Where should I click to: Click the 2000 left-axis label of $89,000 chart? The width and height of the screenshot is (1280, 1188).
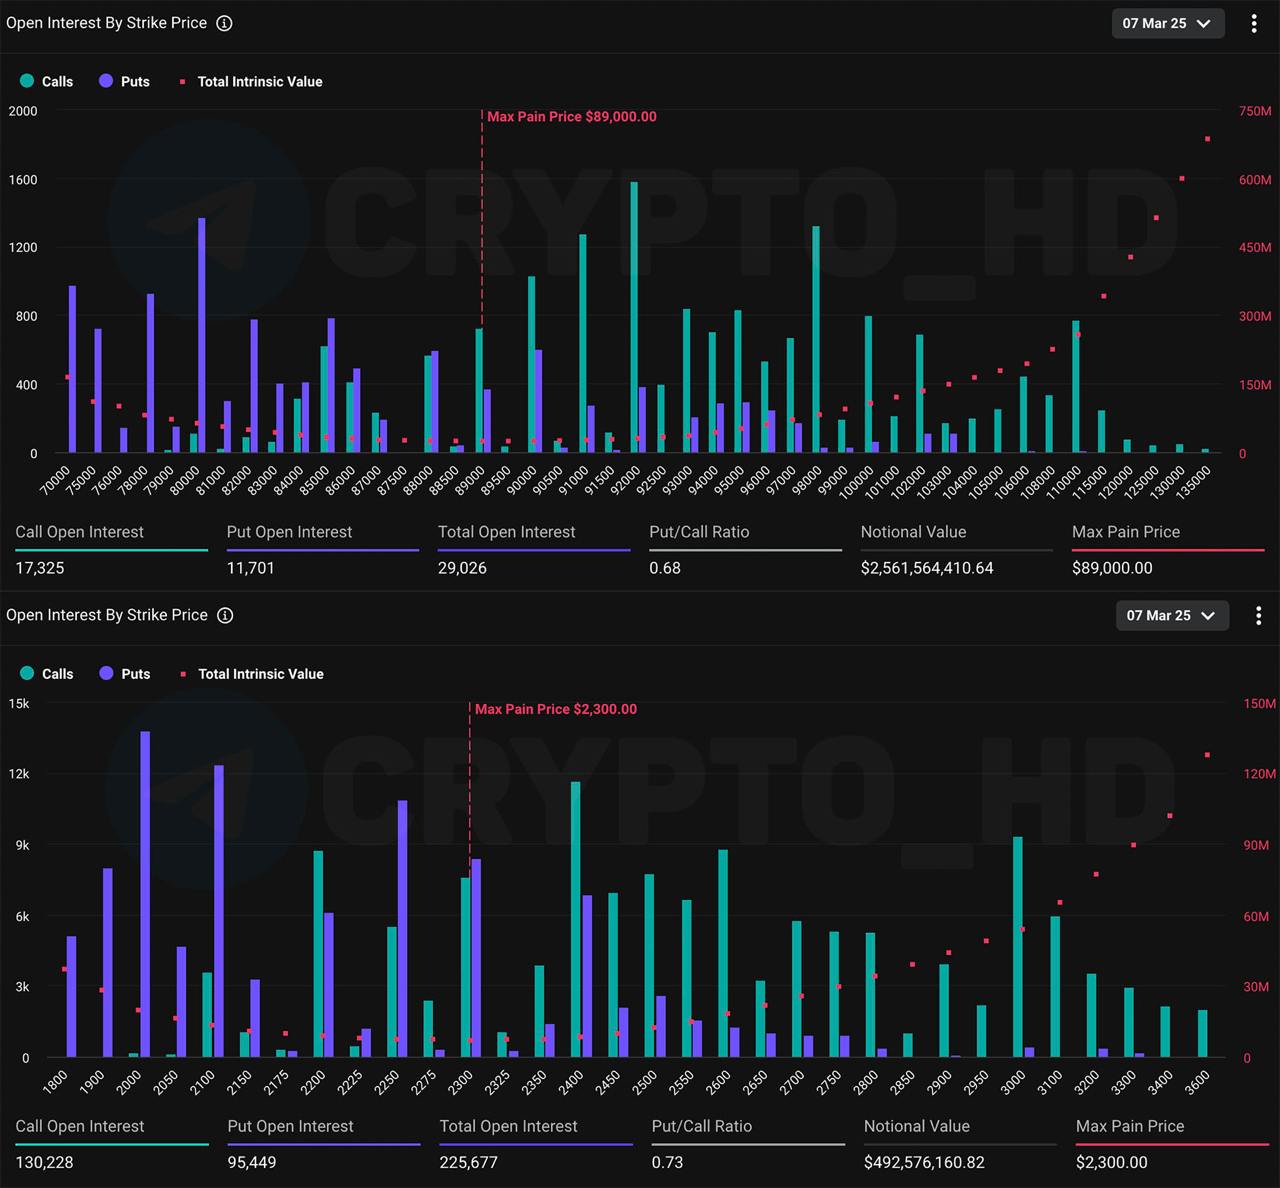coord(23,111)
